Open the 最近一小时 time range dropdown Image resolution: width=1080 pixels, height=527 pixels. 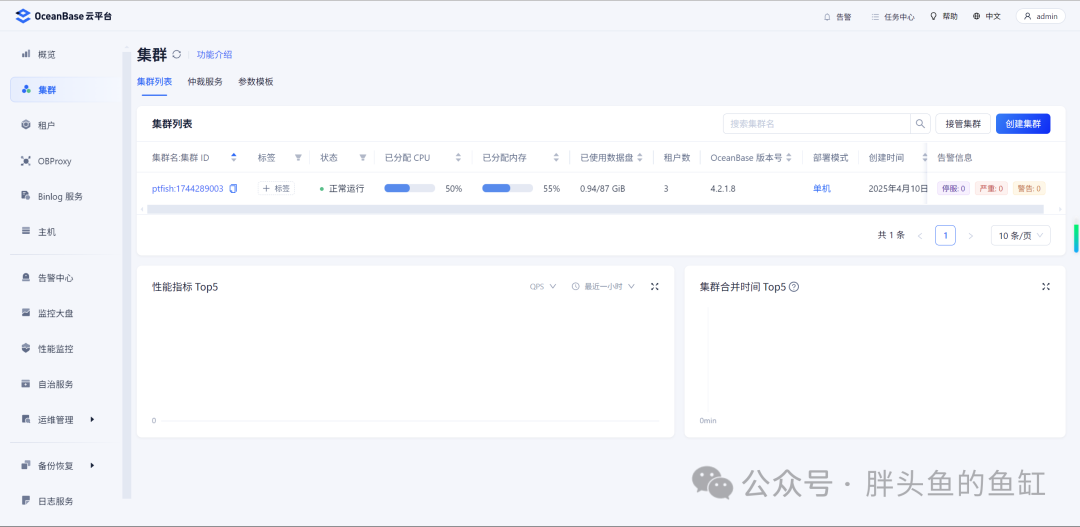click(x=603, y=287)
